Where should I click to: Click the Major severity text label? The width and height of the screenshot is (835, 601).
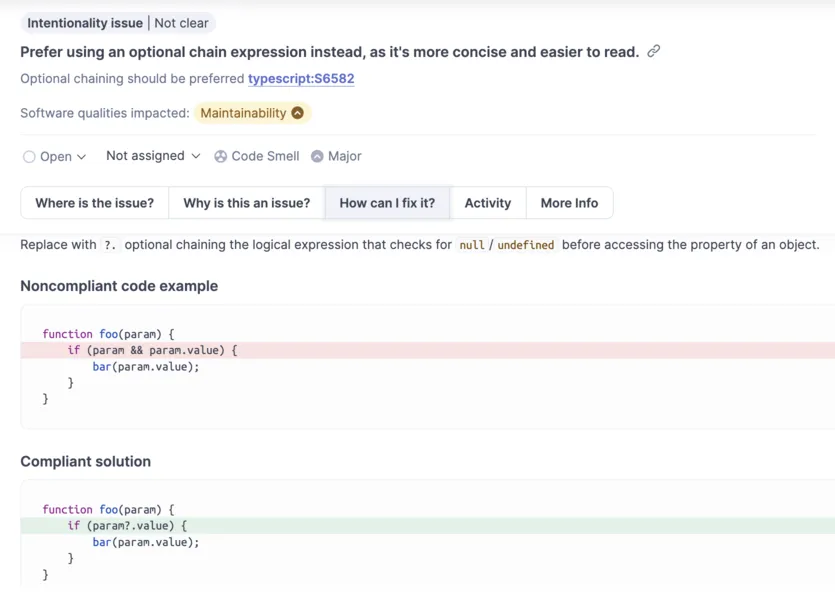(345, 157)
